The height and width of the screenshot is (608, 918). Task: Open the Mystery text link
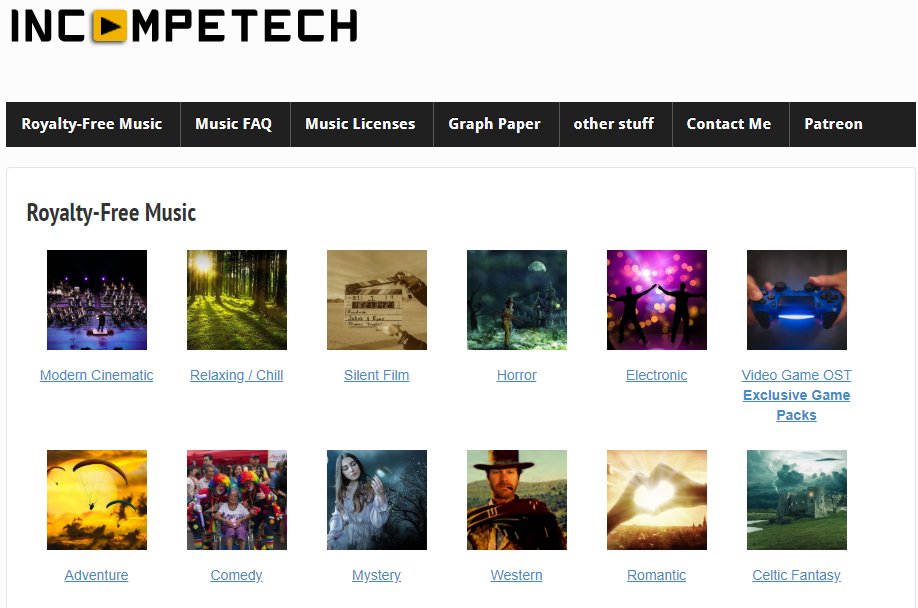pyautogui.click(x=376, y=575)
